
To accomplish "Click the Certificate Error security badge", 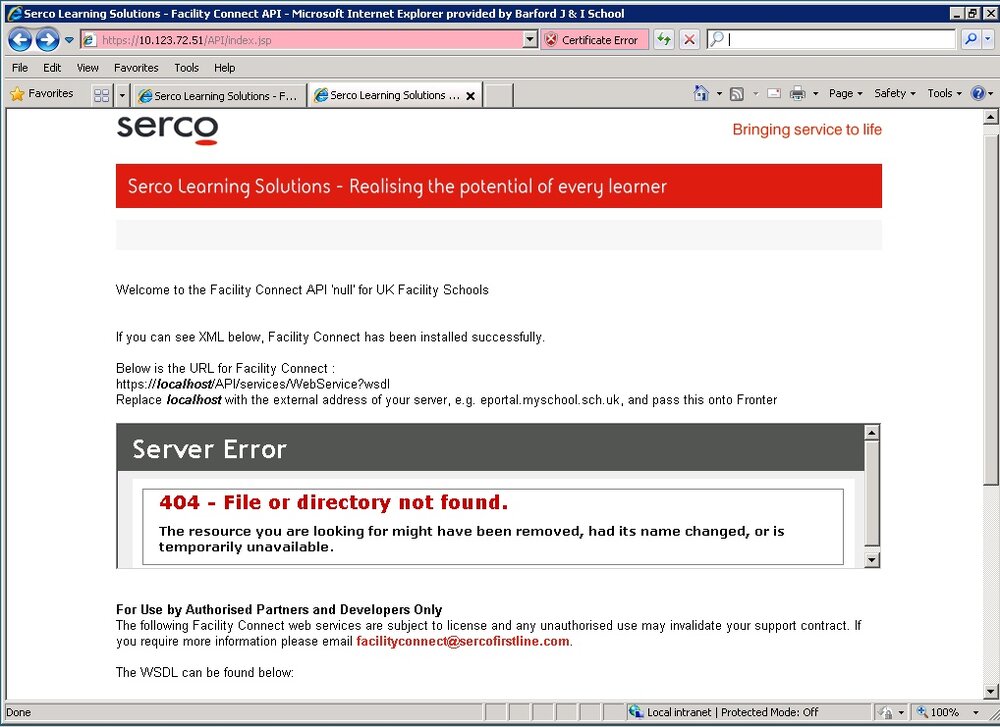I will tap(594, 40).
